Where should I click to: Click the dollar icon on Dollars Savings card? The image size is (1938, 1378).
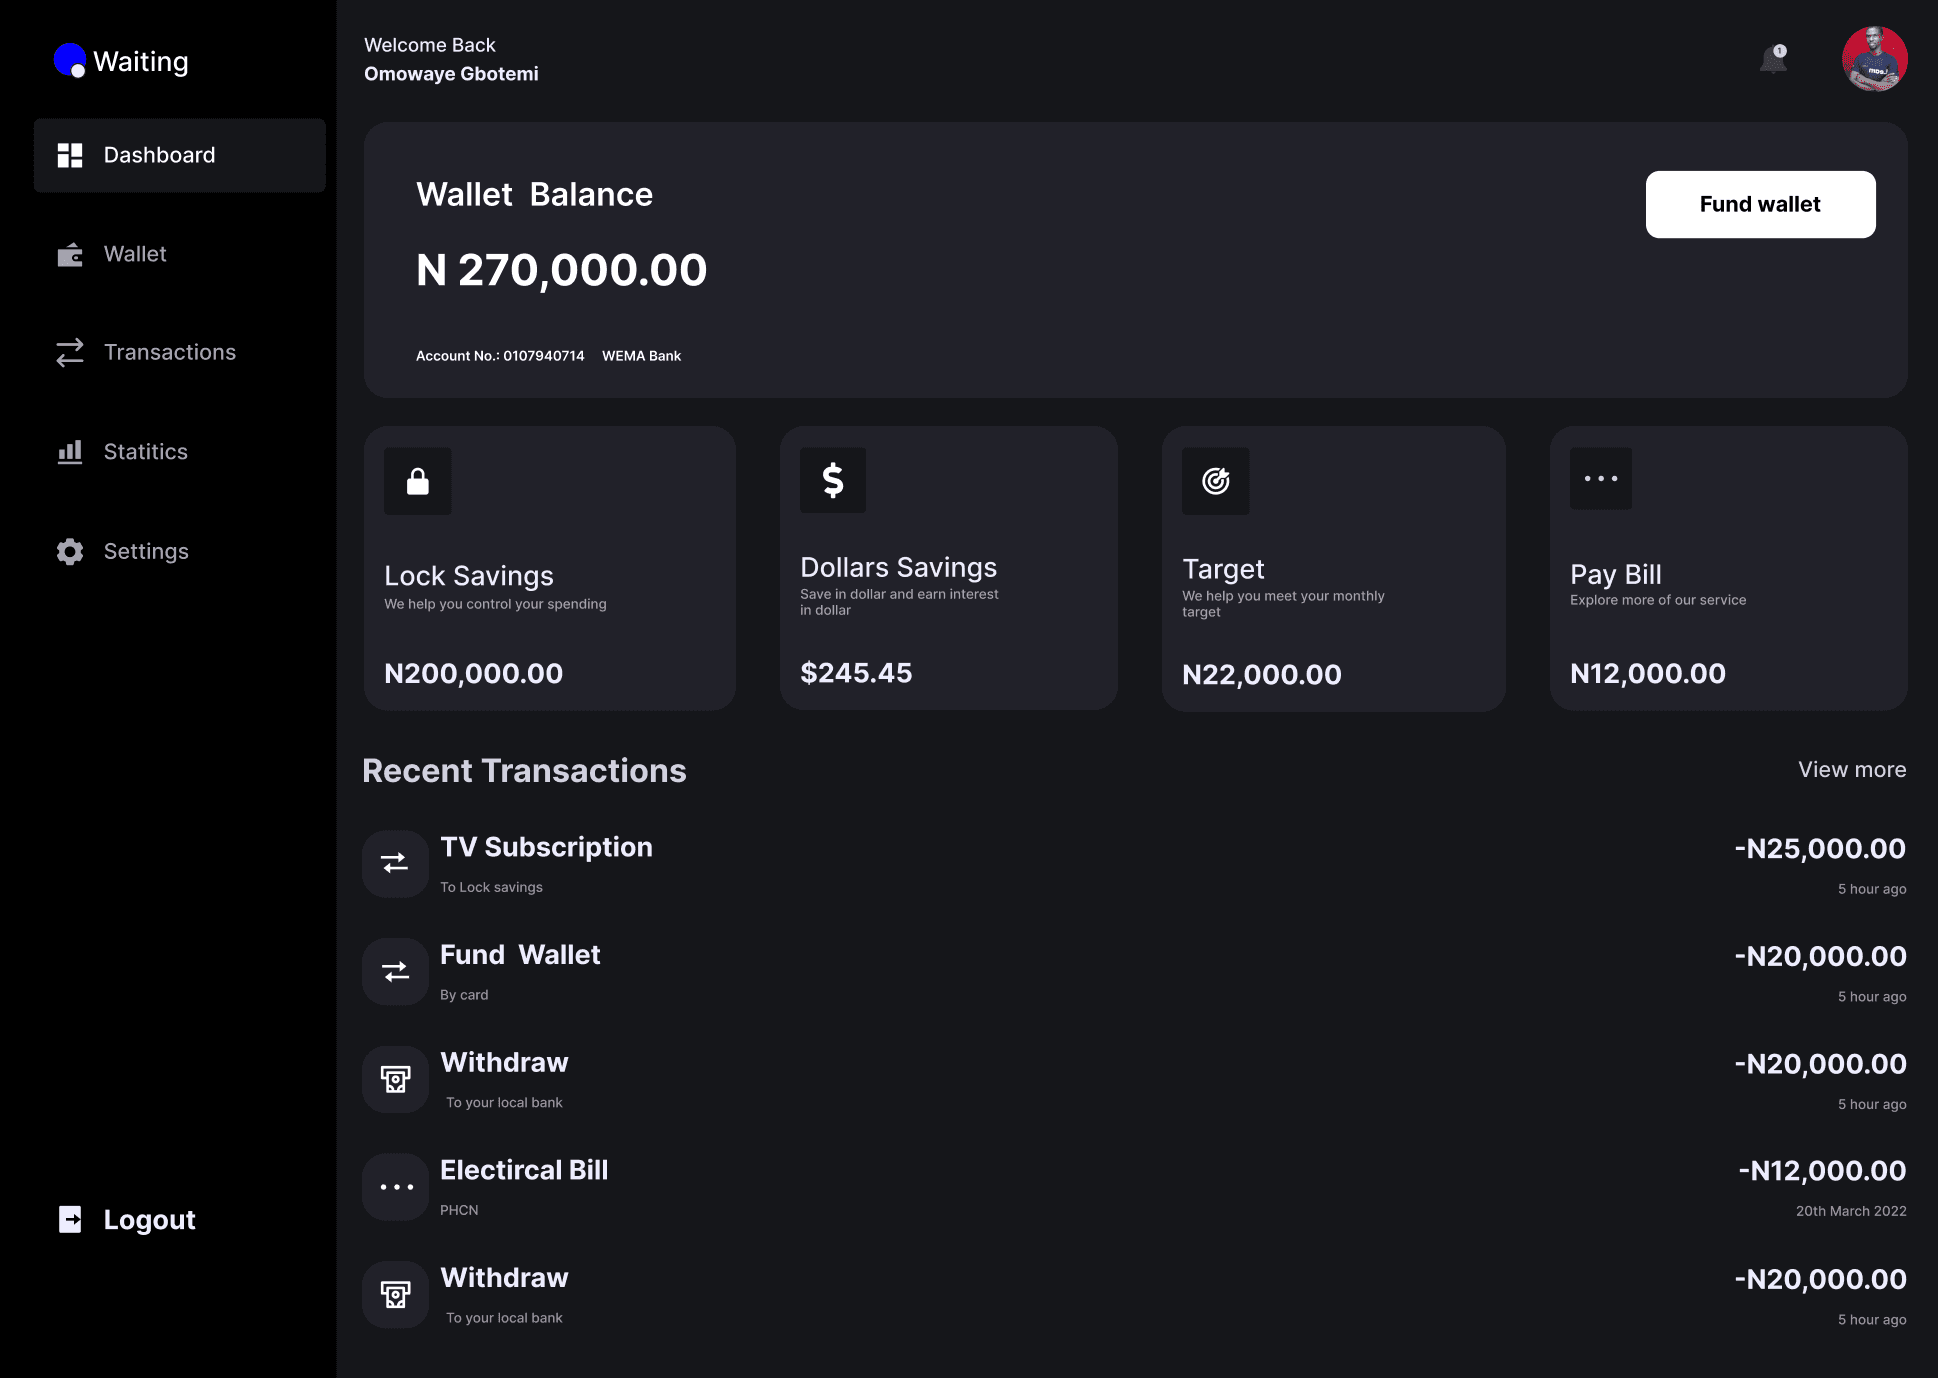click(x=832, y=481)
